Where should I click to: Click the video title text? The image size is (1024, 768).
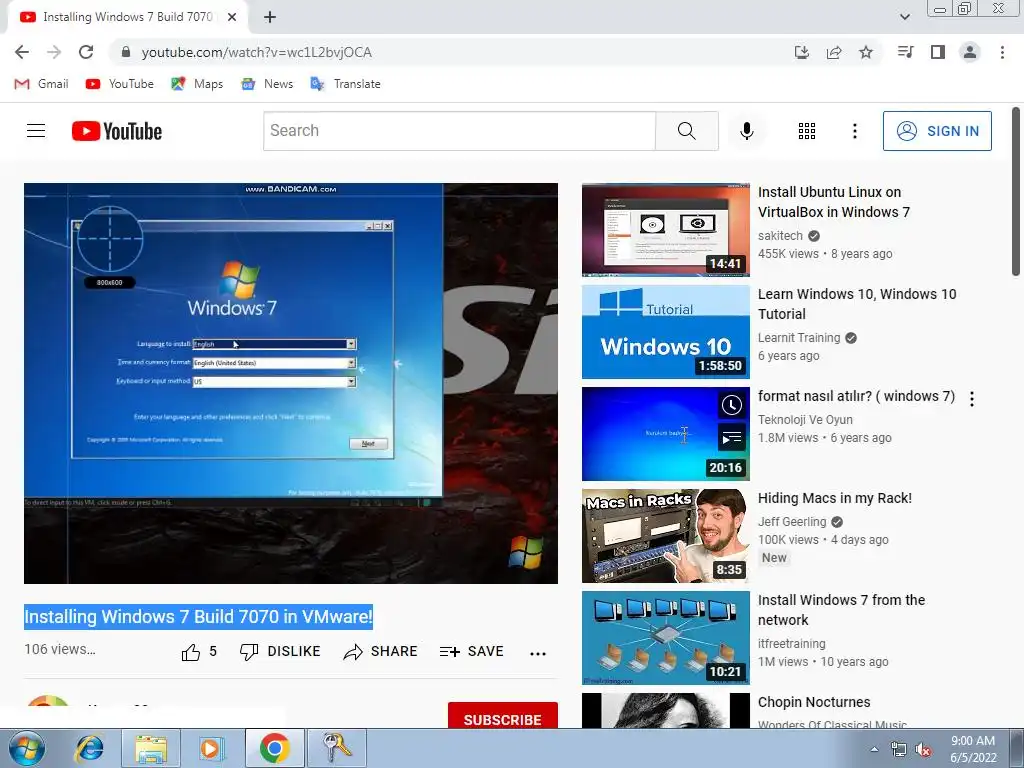[x=199, y=616]
